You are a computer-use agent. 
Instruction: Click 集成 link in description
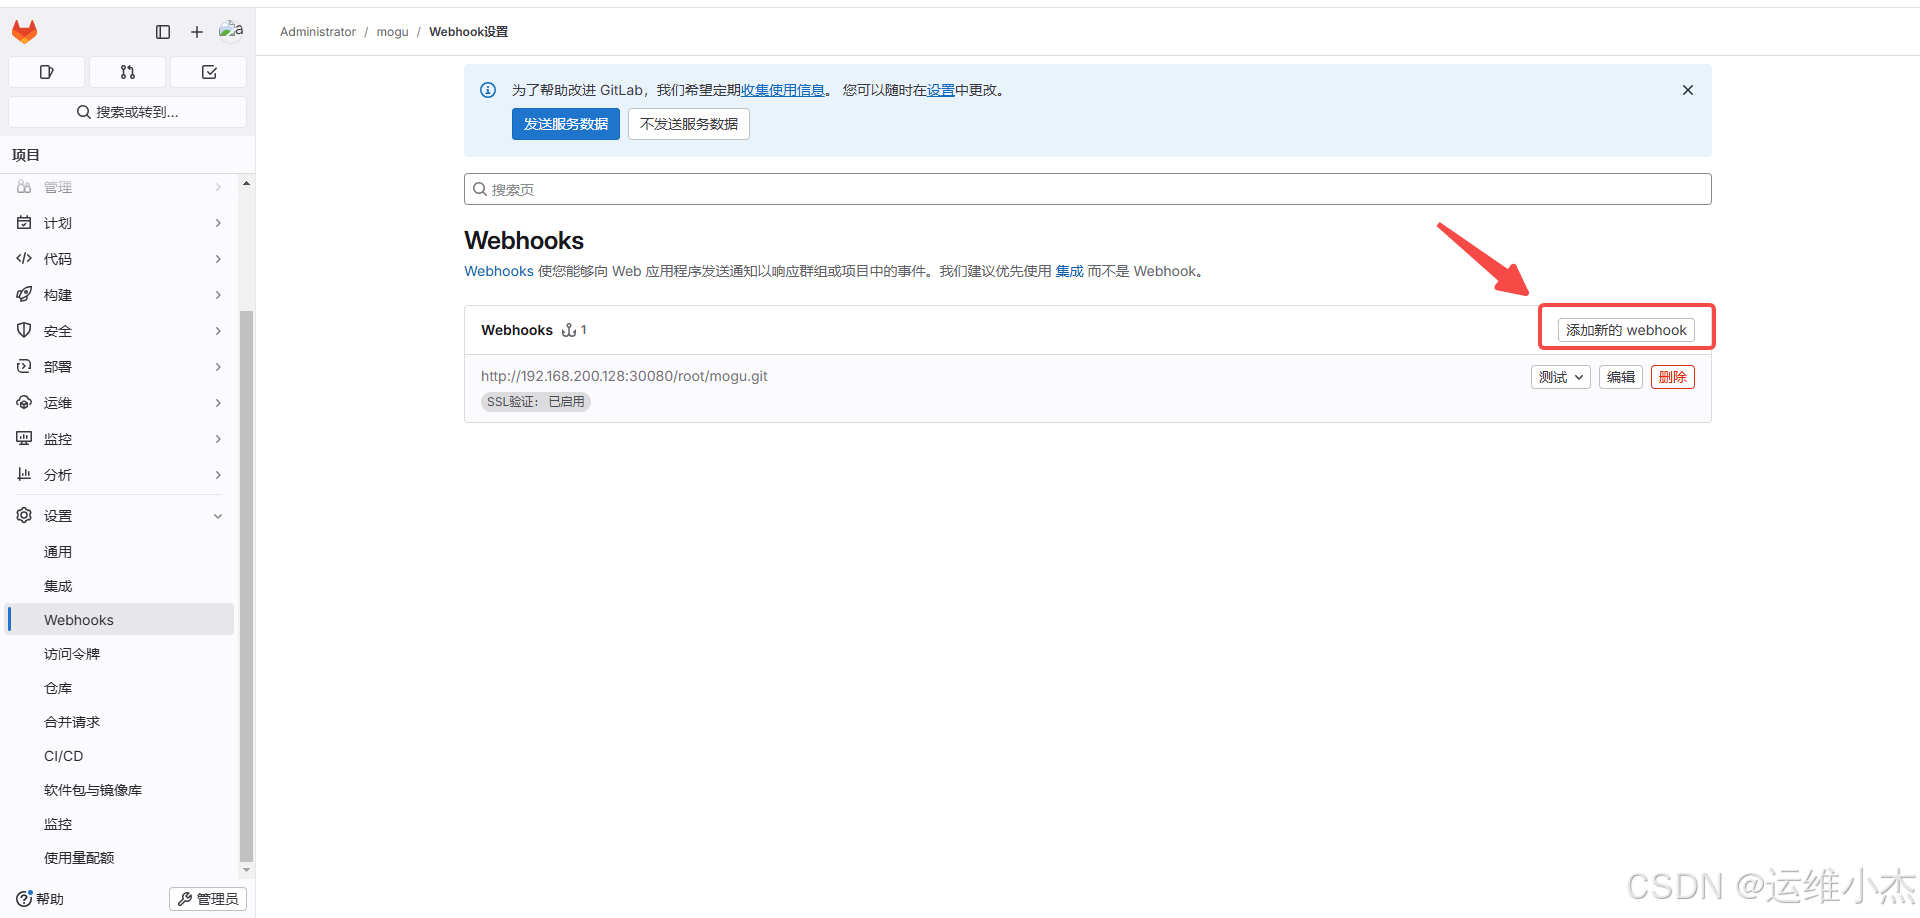pos(1069,271)
